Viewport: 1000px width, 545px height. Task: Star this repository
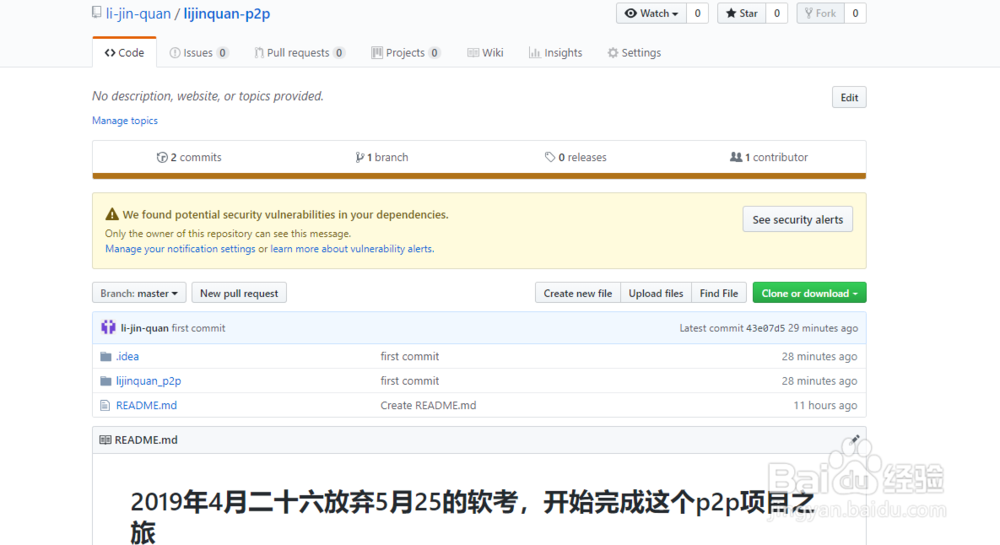click(x=741, y=13)
